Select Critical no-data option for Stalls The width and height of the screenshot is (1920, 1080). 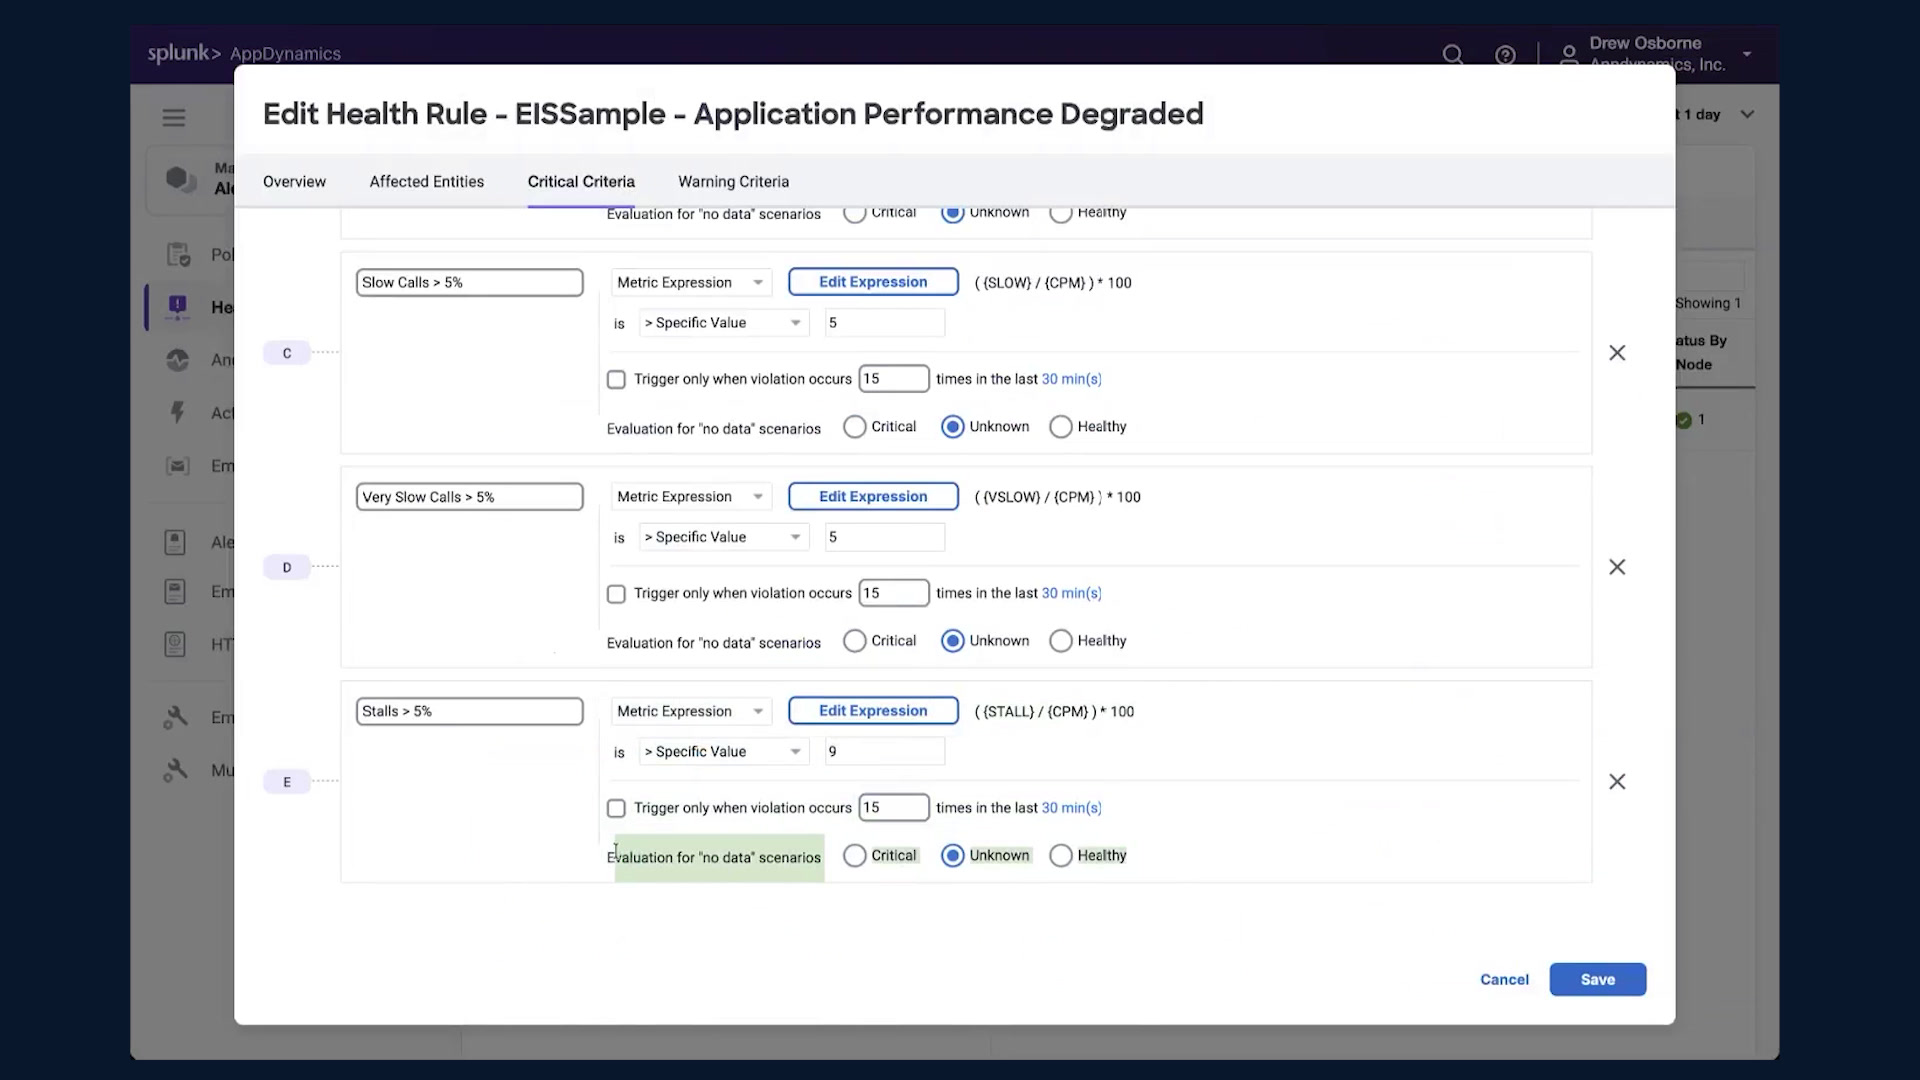coord(854,856)
